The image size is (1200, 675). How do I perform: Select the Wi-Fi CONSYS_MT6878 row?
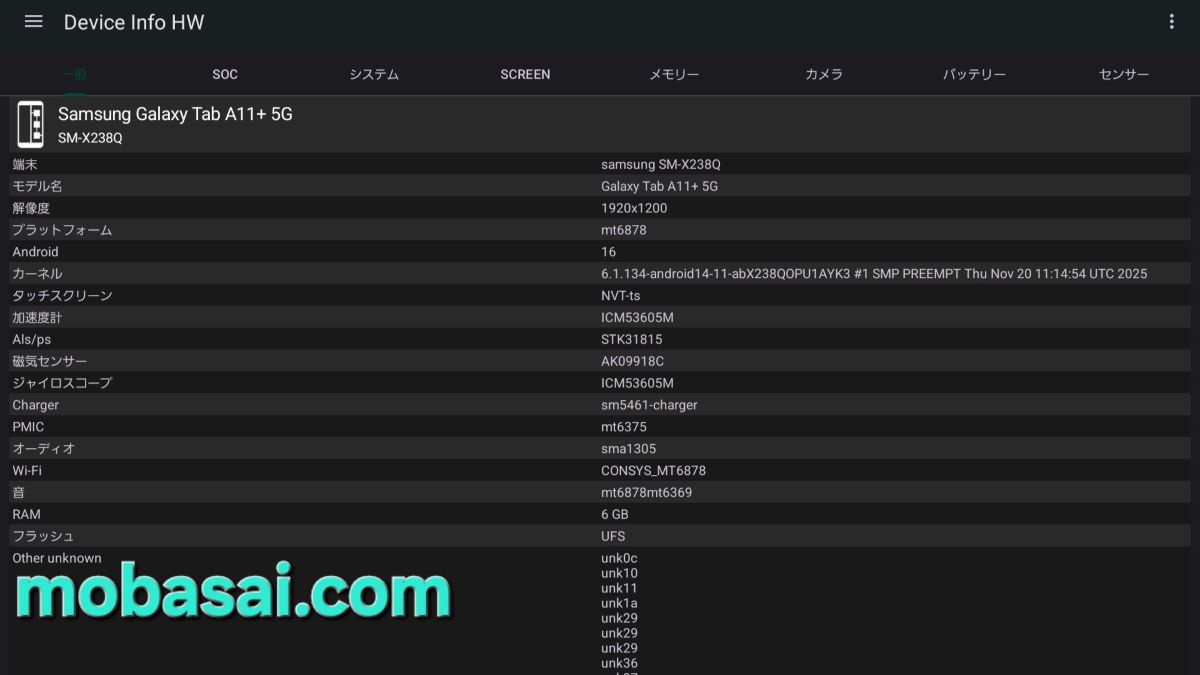pyautogui.click(x=600, y=470)
